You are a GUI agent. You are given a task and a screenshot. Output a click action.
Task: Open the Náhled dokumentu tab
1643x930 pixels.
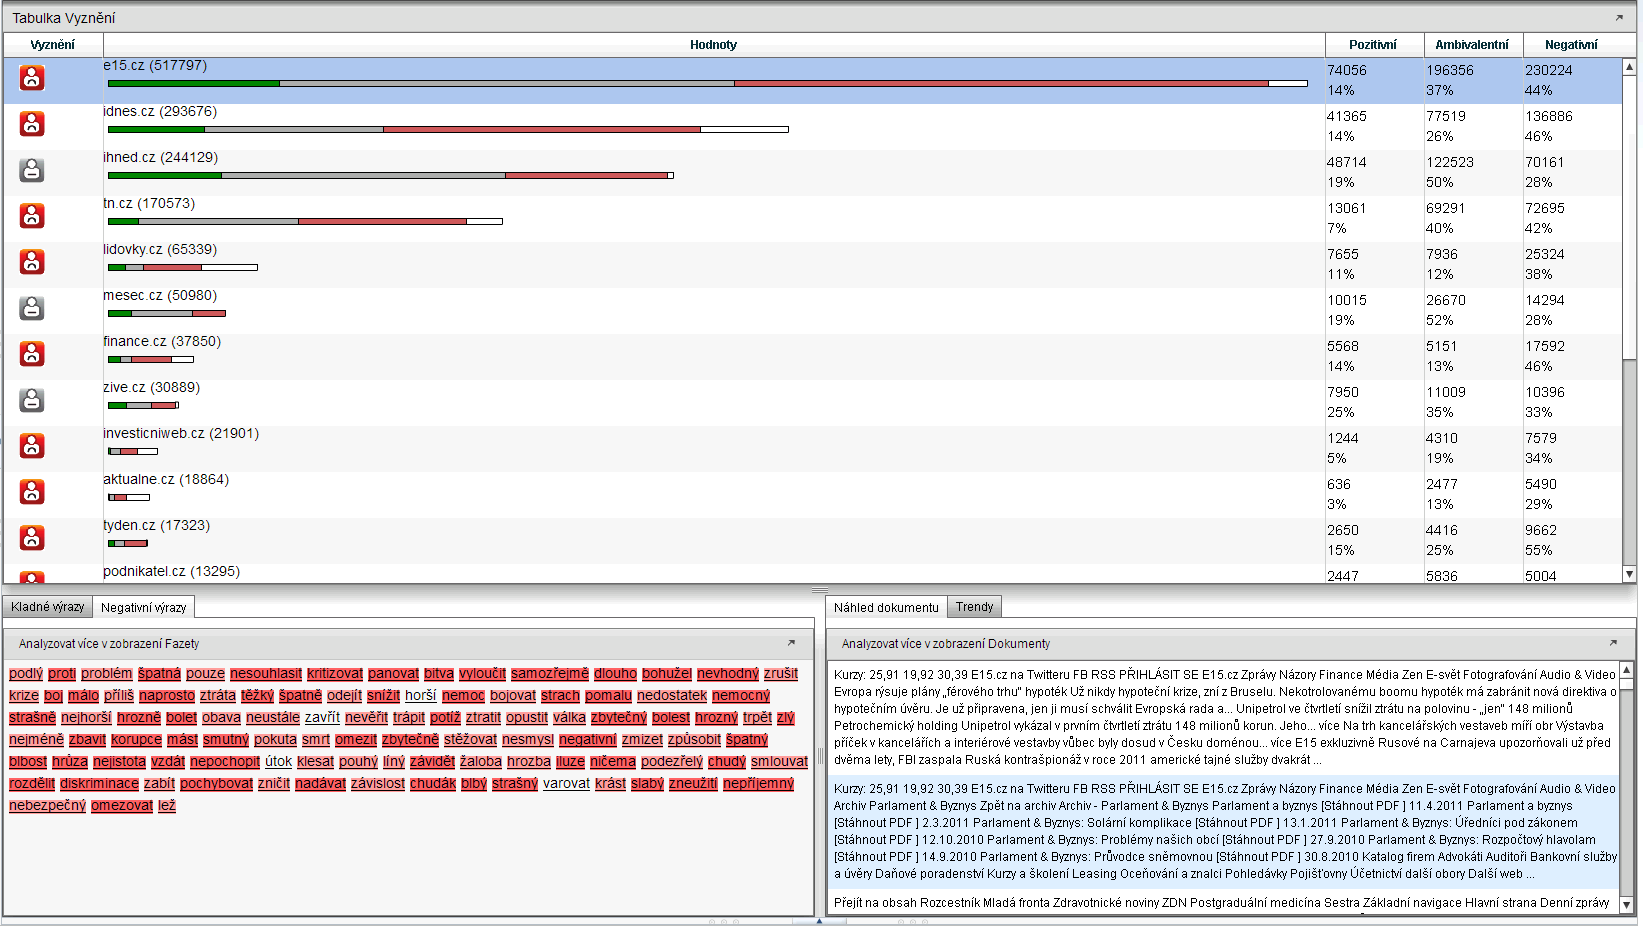click(x=886, y=607)
